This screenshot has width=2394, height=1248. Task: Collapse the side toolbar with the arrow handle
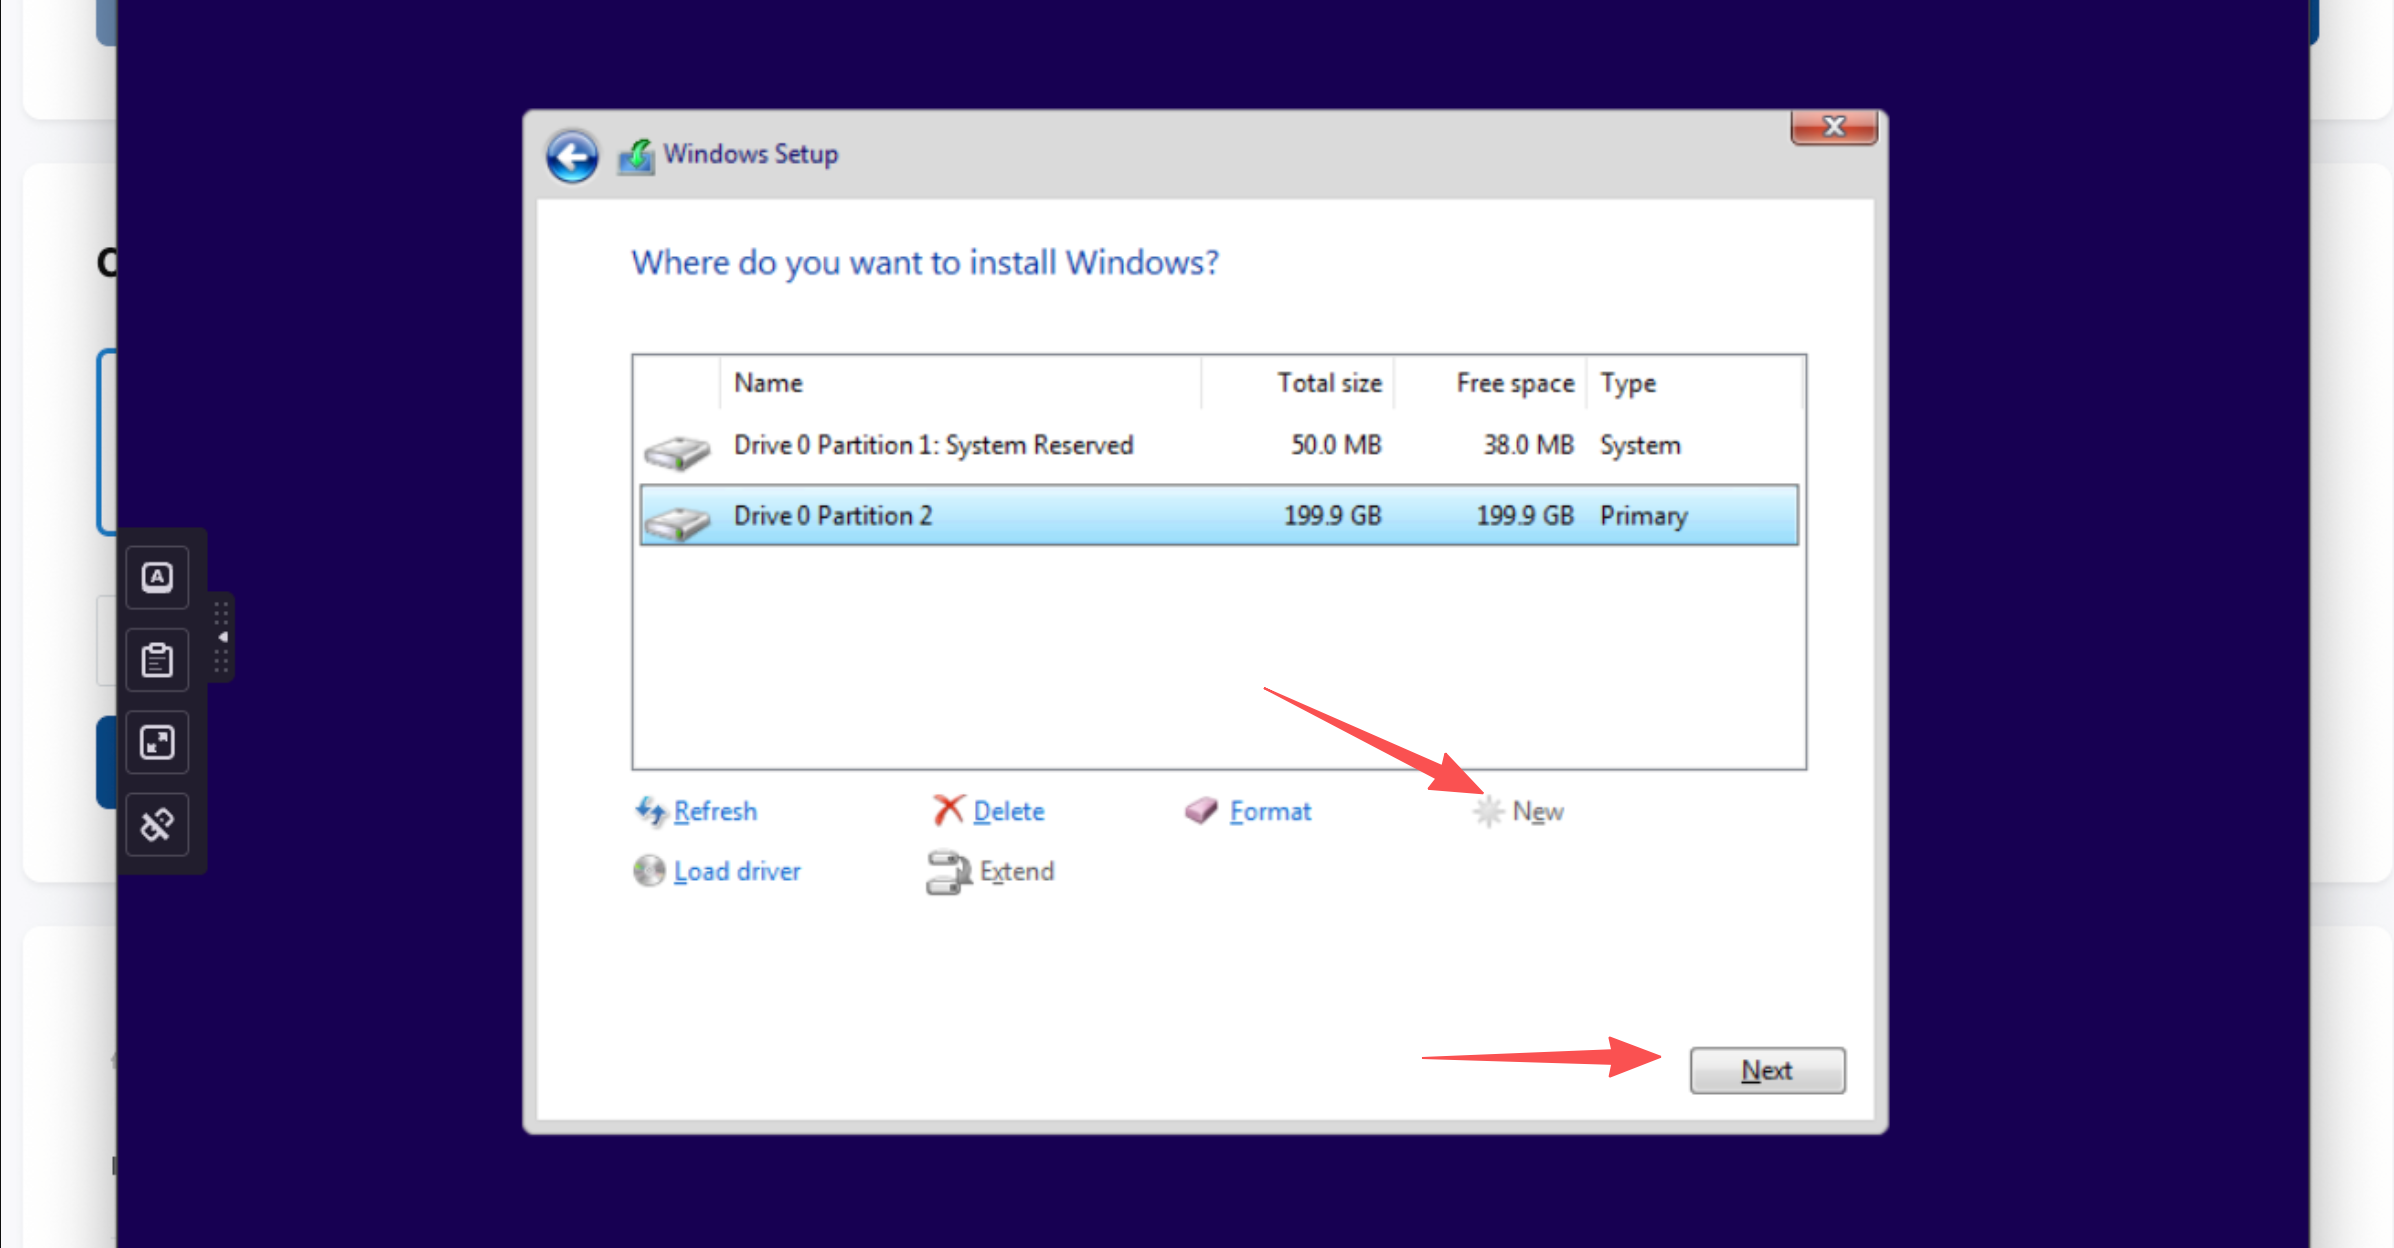[x=222, y=637]
